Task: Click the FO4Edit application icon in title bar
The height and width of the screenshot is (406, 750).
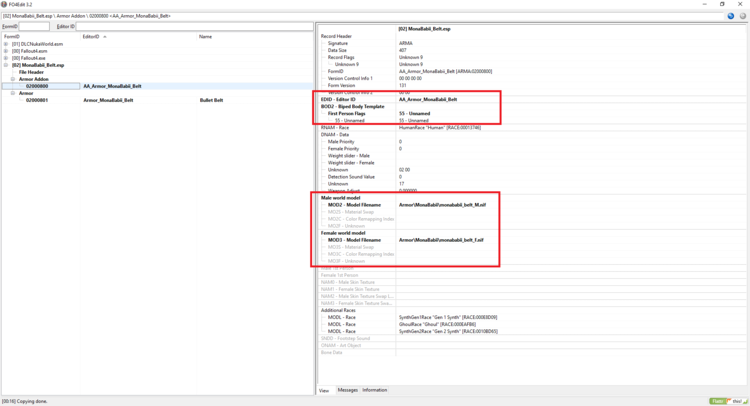Action: point(4,4)
